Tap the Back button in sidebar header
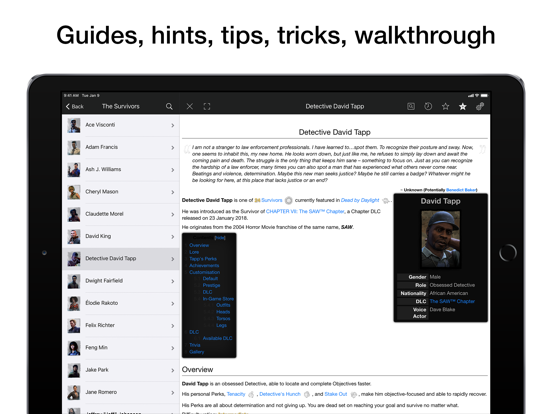 click(75, 106)
